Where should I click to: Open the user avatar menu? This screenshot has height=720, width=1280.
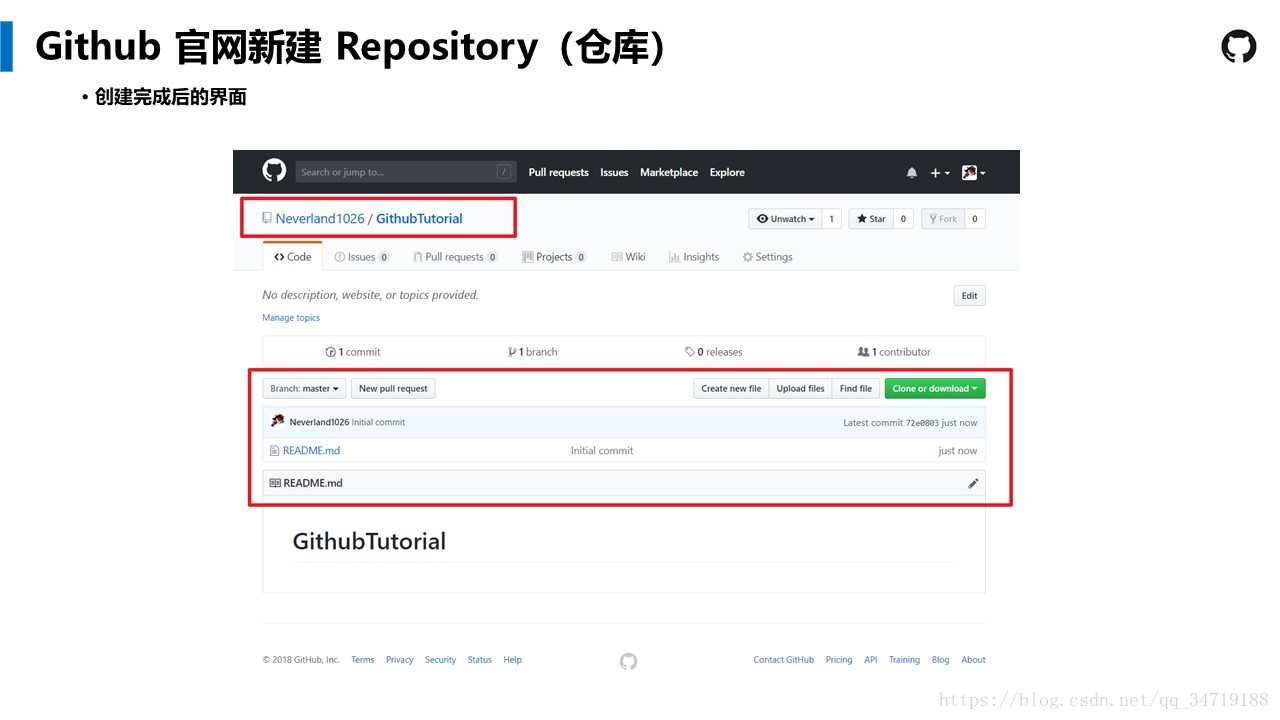(x=973, y=173)
